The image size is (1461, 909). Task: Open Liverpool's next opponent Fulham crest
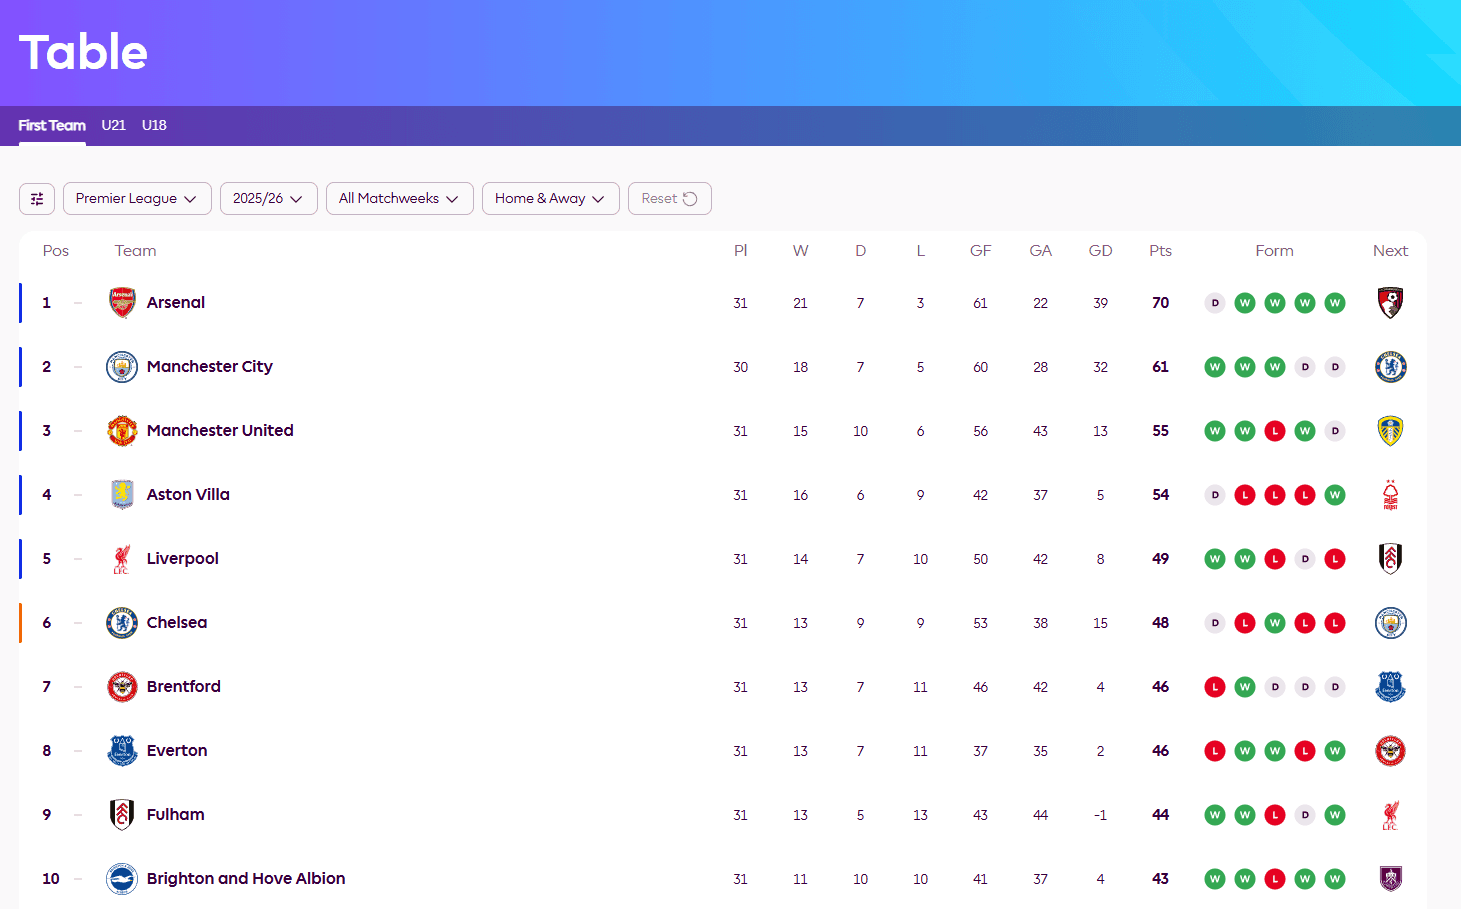1390,558
